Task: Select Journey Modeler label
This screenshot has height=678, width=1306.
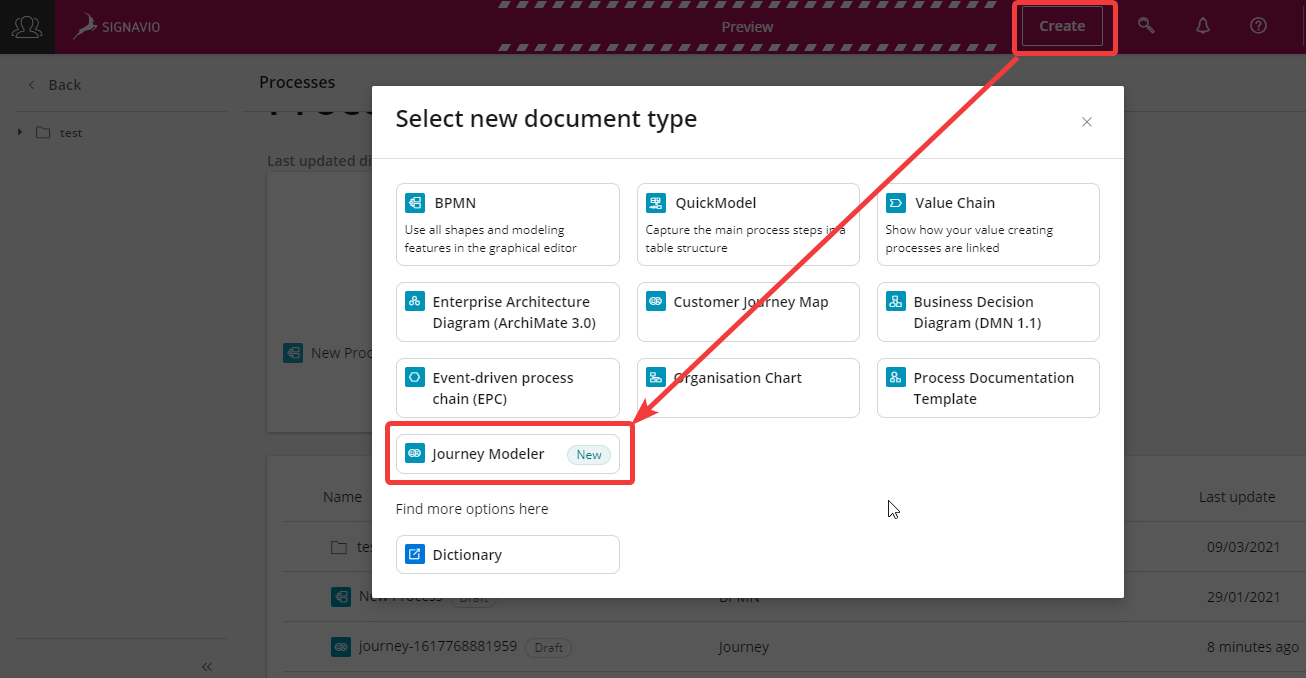Action: tap(488, 454)
